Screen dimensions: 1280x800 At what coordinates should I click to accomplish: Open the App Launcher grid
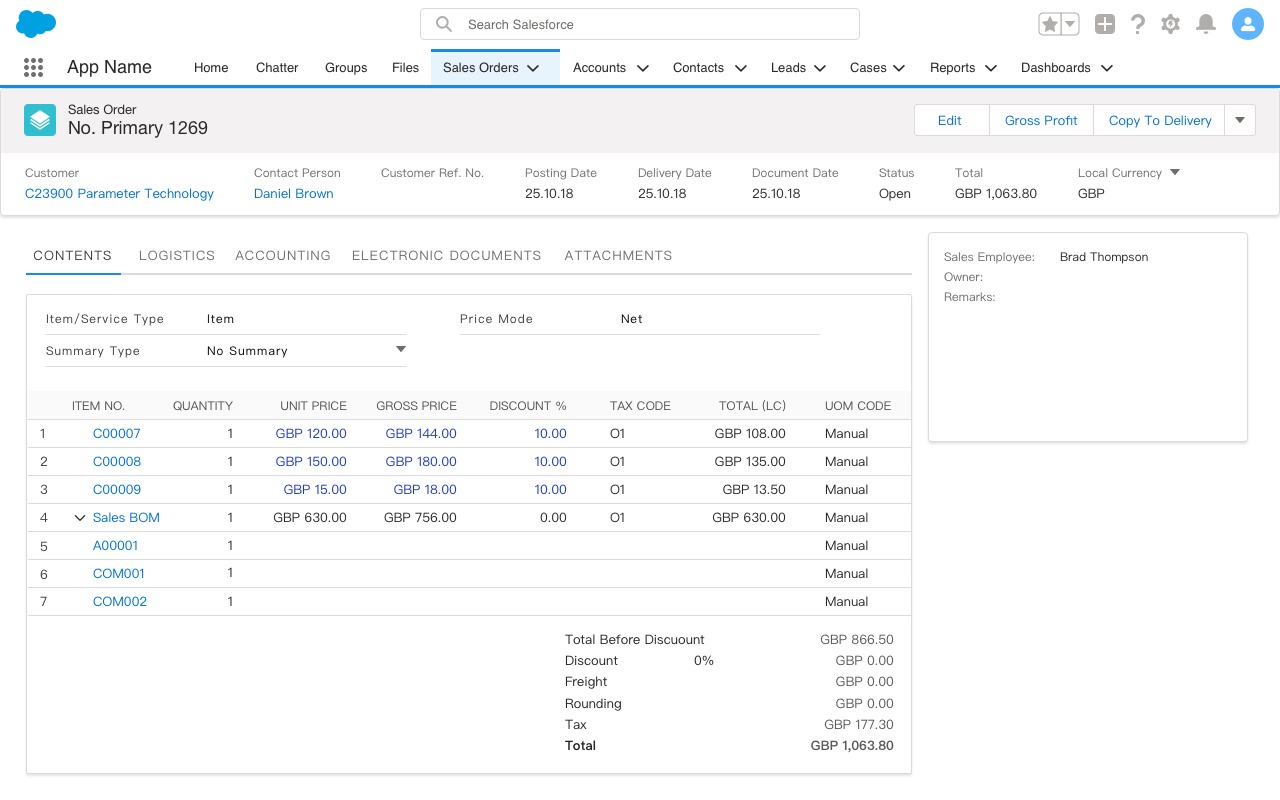pos(33,67)
